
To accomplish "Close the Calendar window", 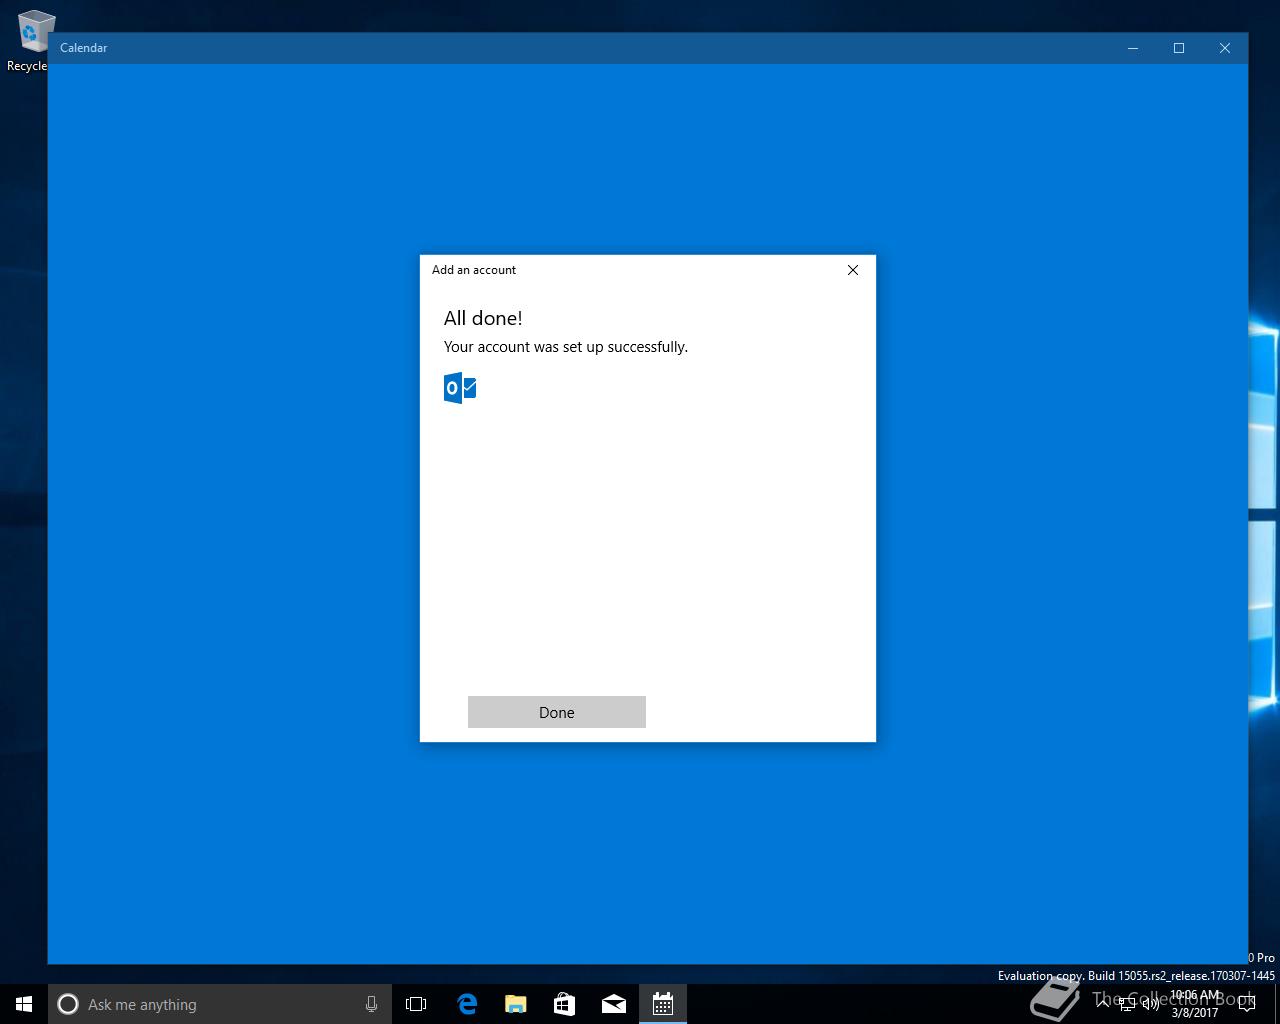I will pyautogui.click(x=1225, y=48).
